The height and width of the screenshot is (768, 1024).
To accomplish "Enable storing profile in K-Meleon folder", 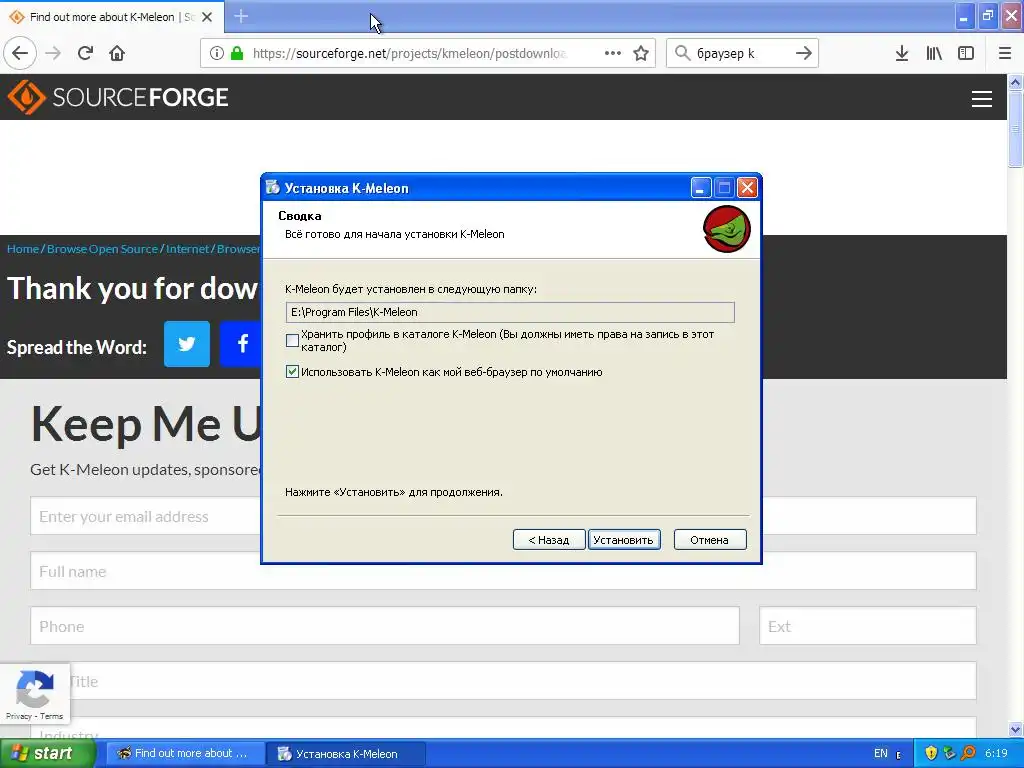I will [293, 340].
